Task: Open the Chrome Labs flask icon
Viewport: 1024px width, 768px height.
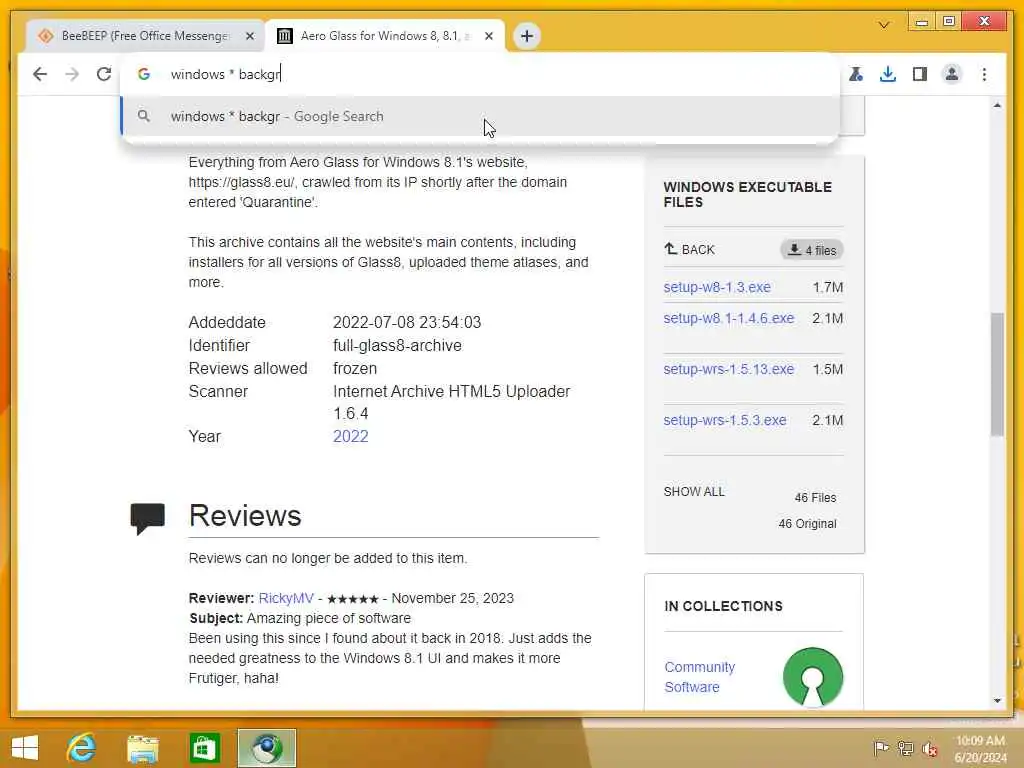Action: [856, 74]
